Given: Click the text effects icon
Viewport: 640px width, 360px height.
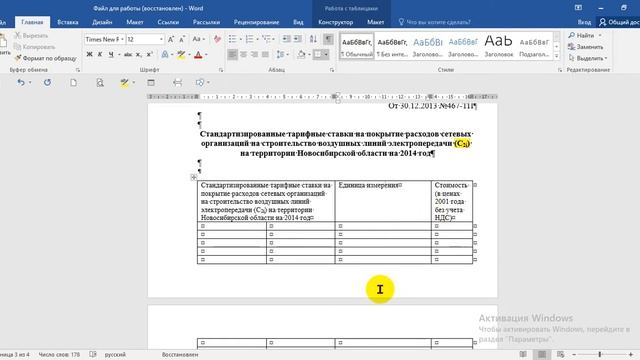Looking at the screenshot, I should coord(165,54).
